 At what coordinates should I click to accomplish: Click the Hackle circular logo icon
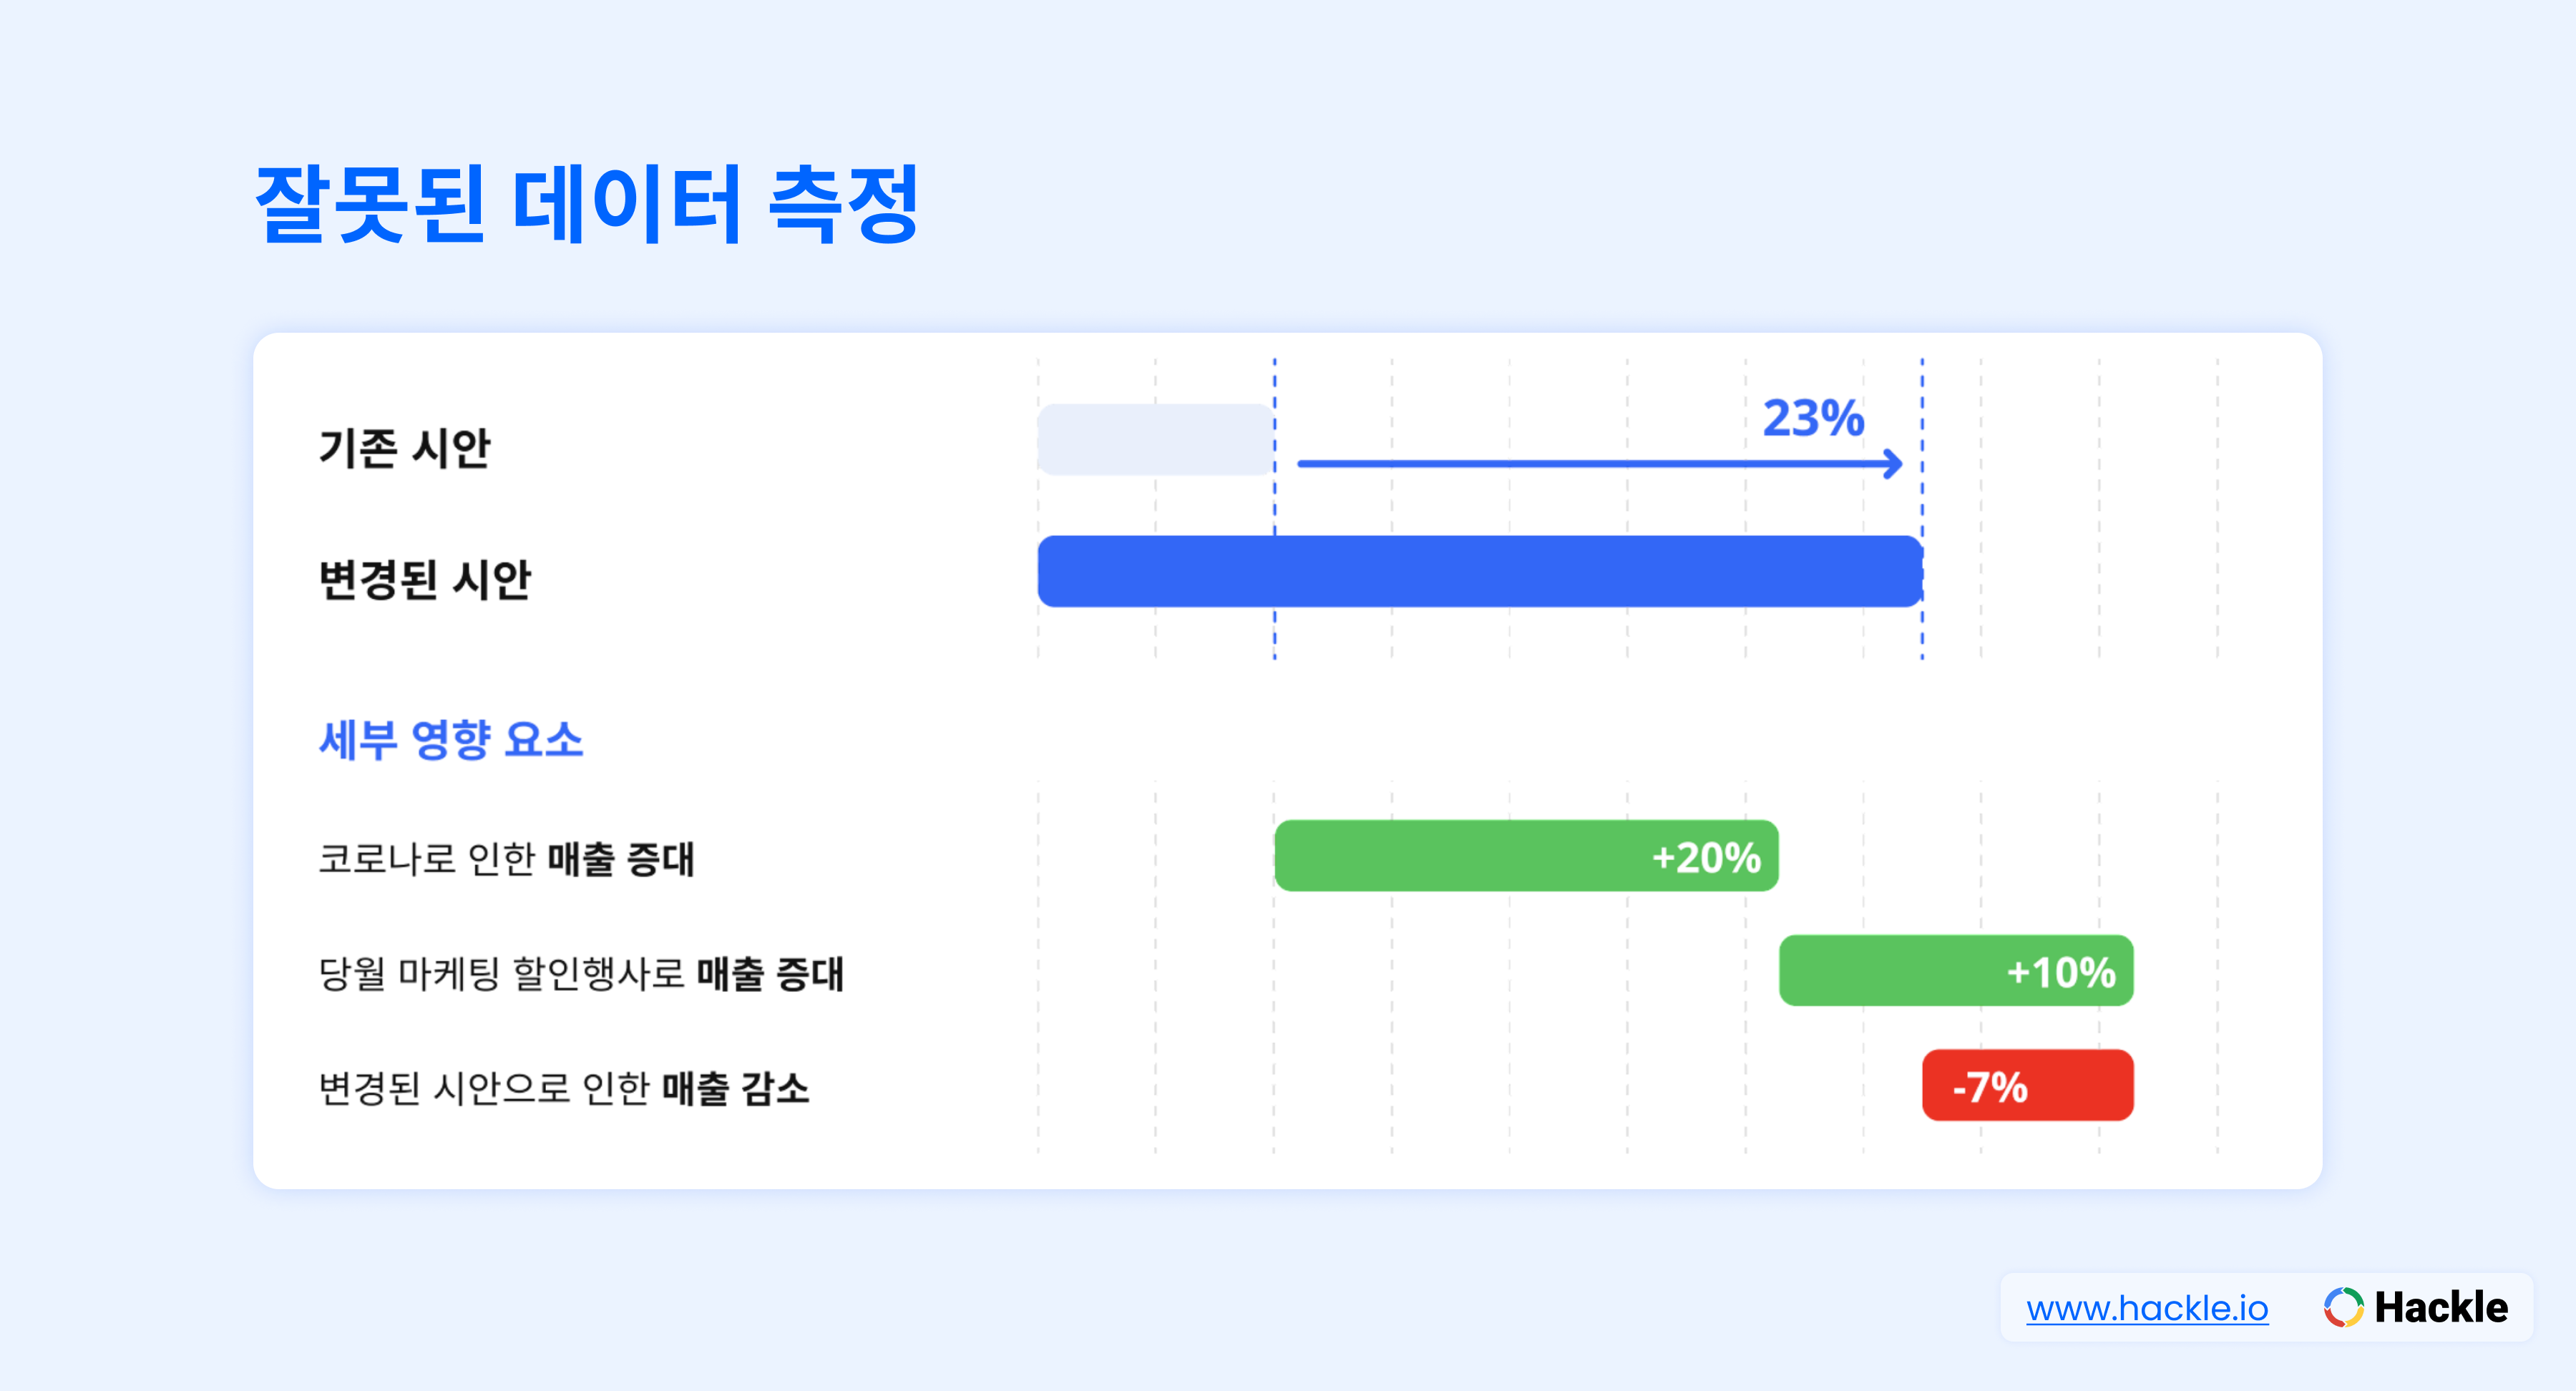point(2343,1307)
